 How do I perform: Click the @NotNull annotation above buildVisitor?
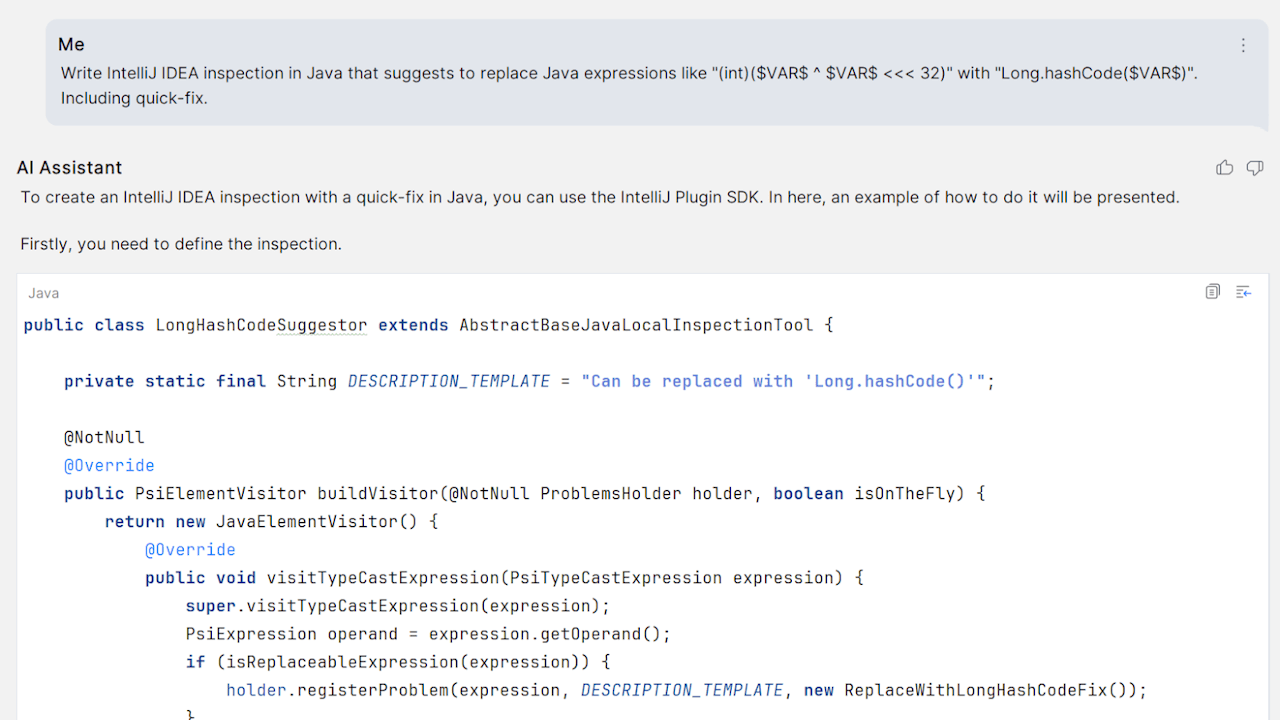tap(104, 437)
